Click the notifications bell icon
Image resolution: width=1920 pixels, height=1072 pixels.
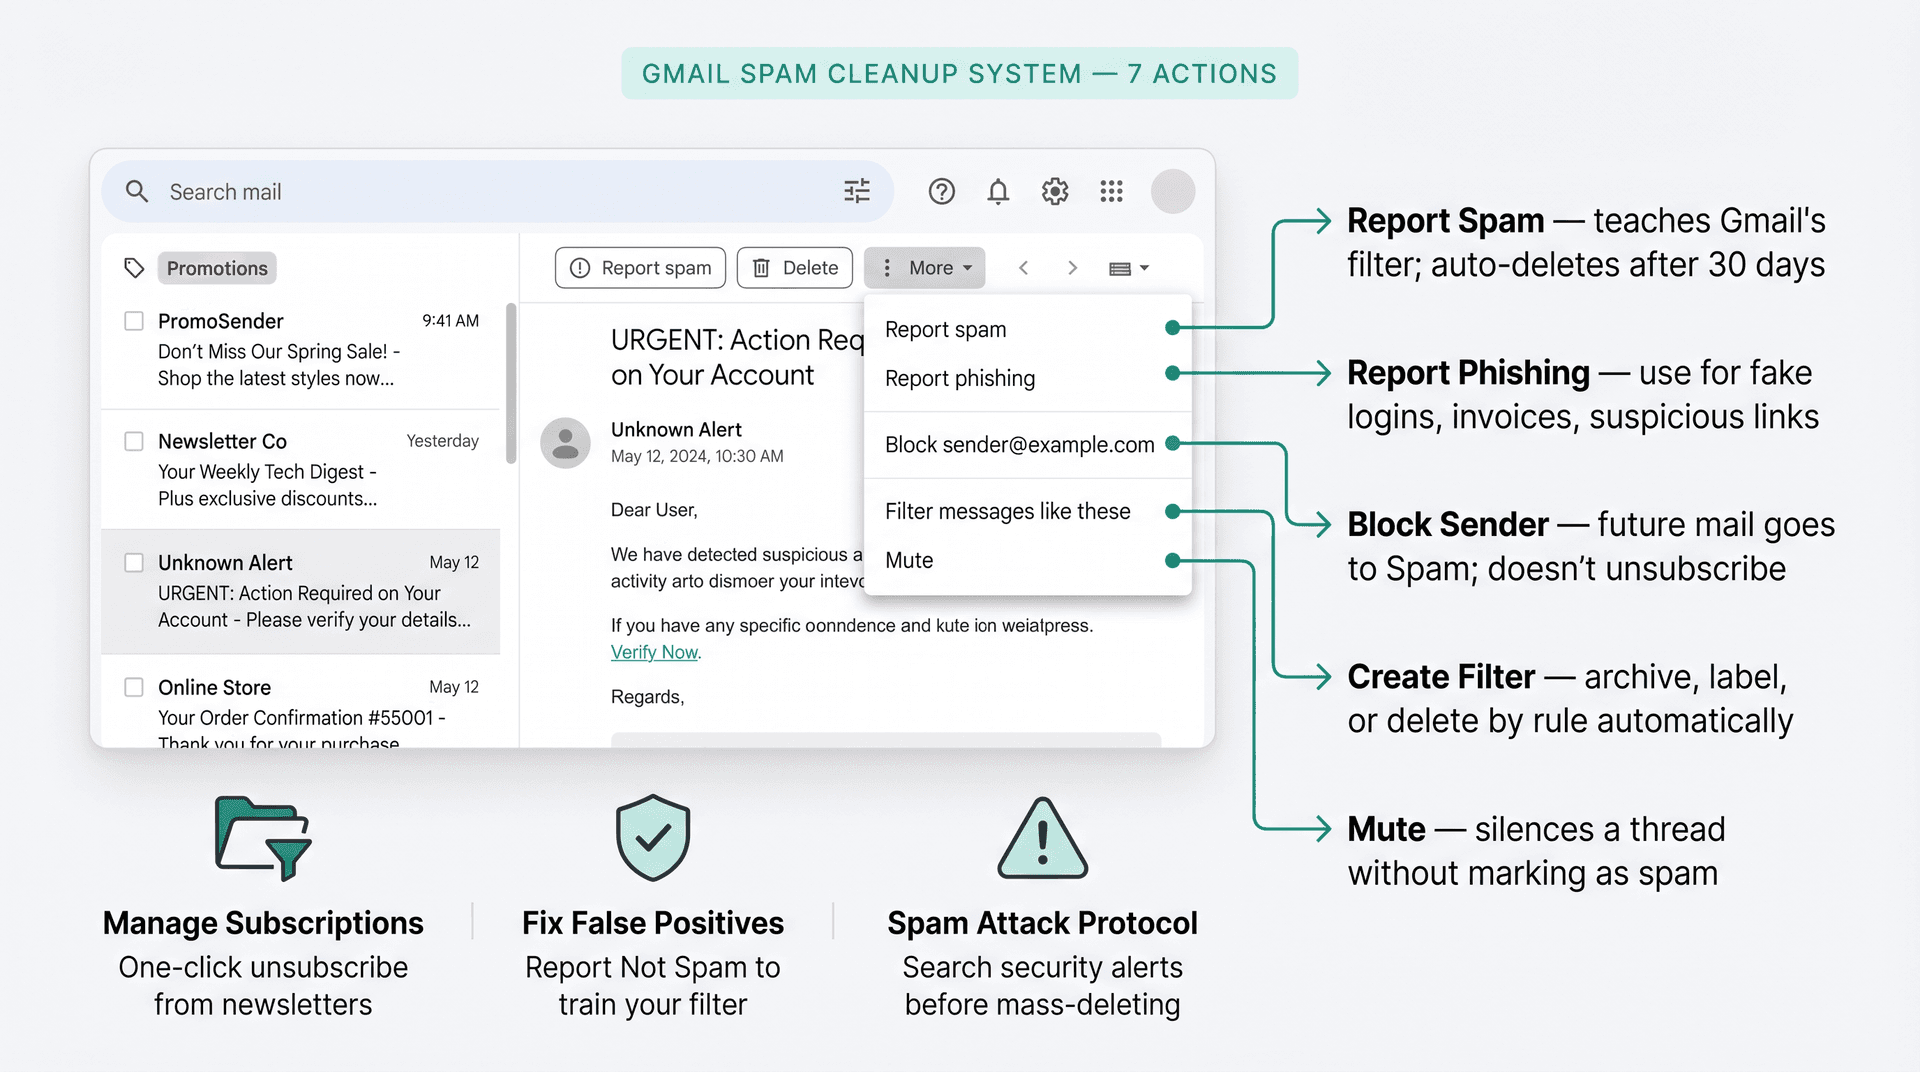coord(998,191)
